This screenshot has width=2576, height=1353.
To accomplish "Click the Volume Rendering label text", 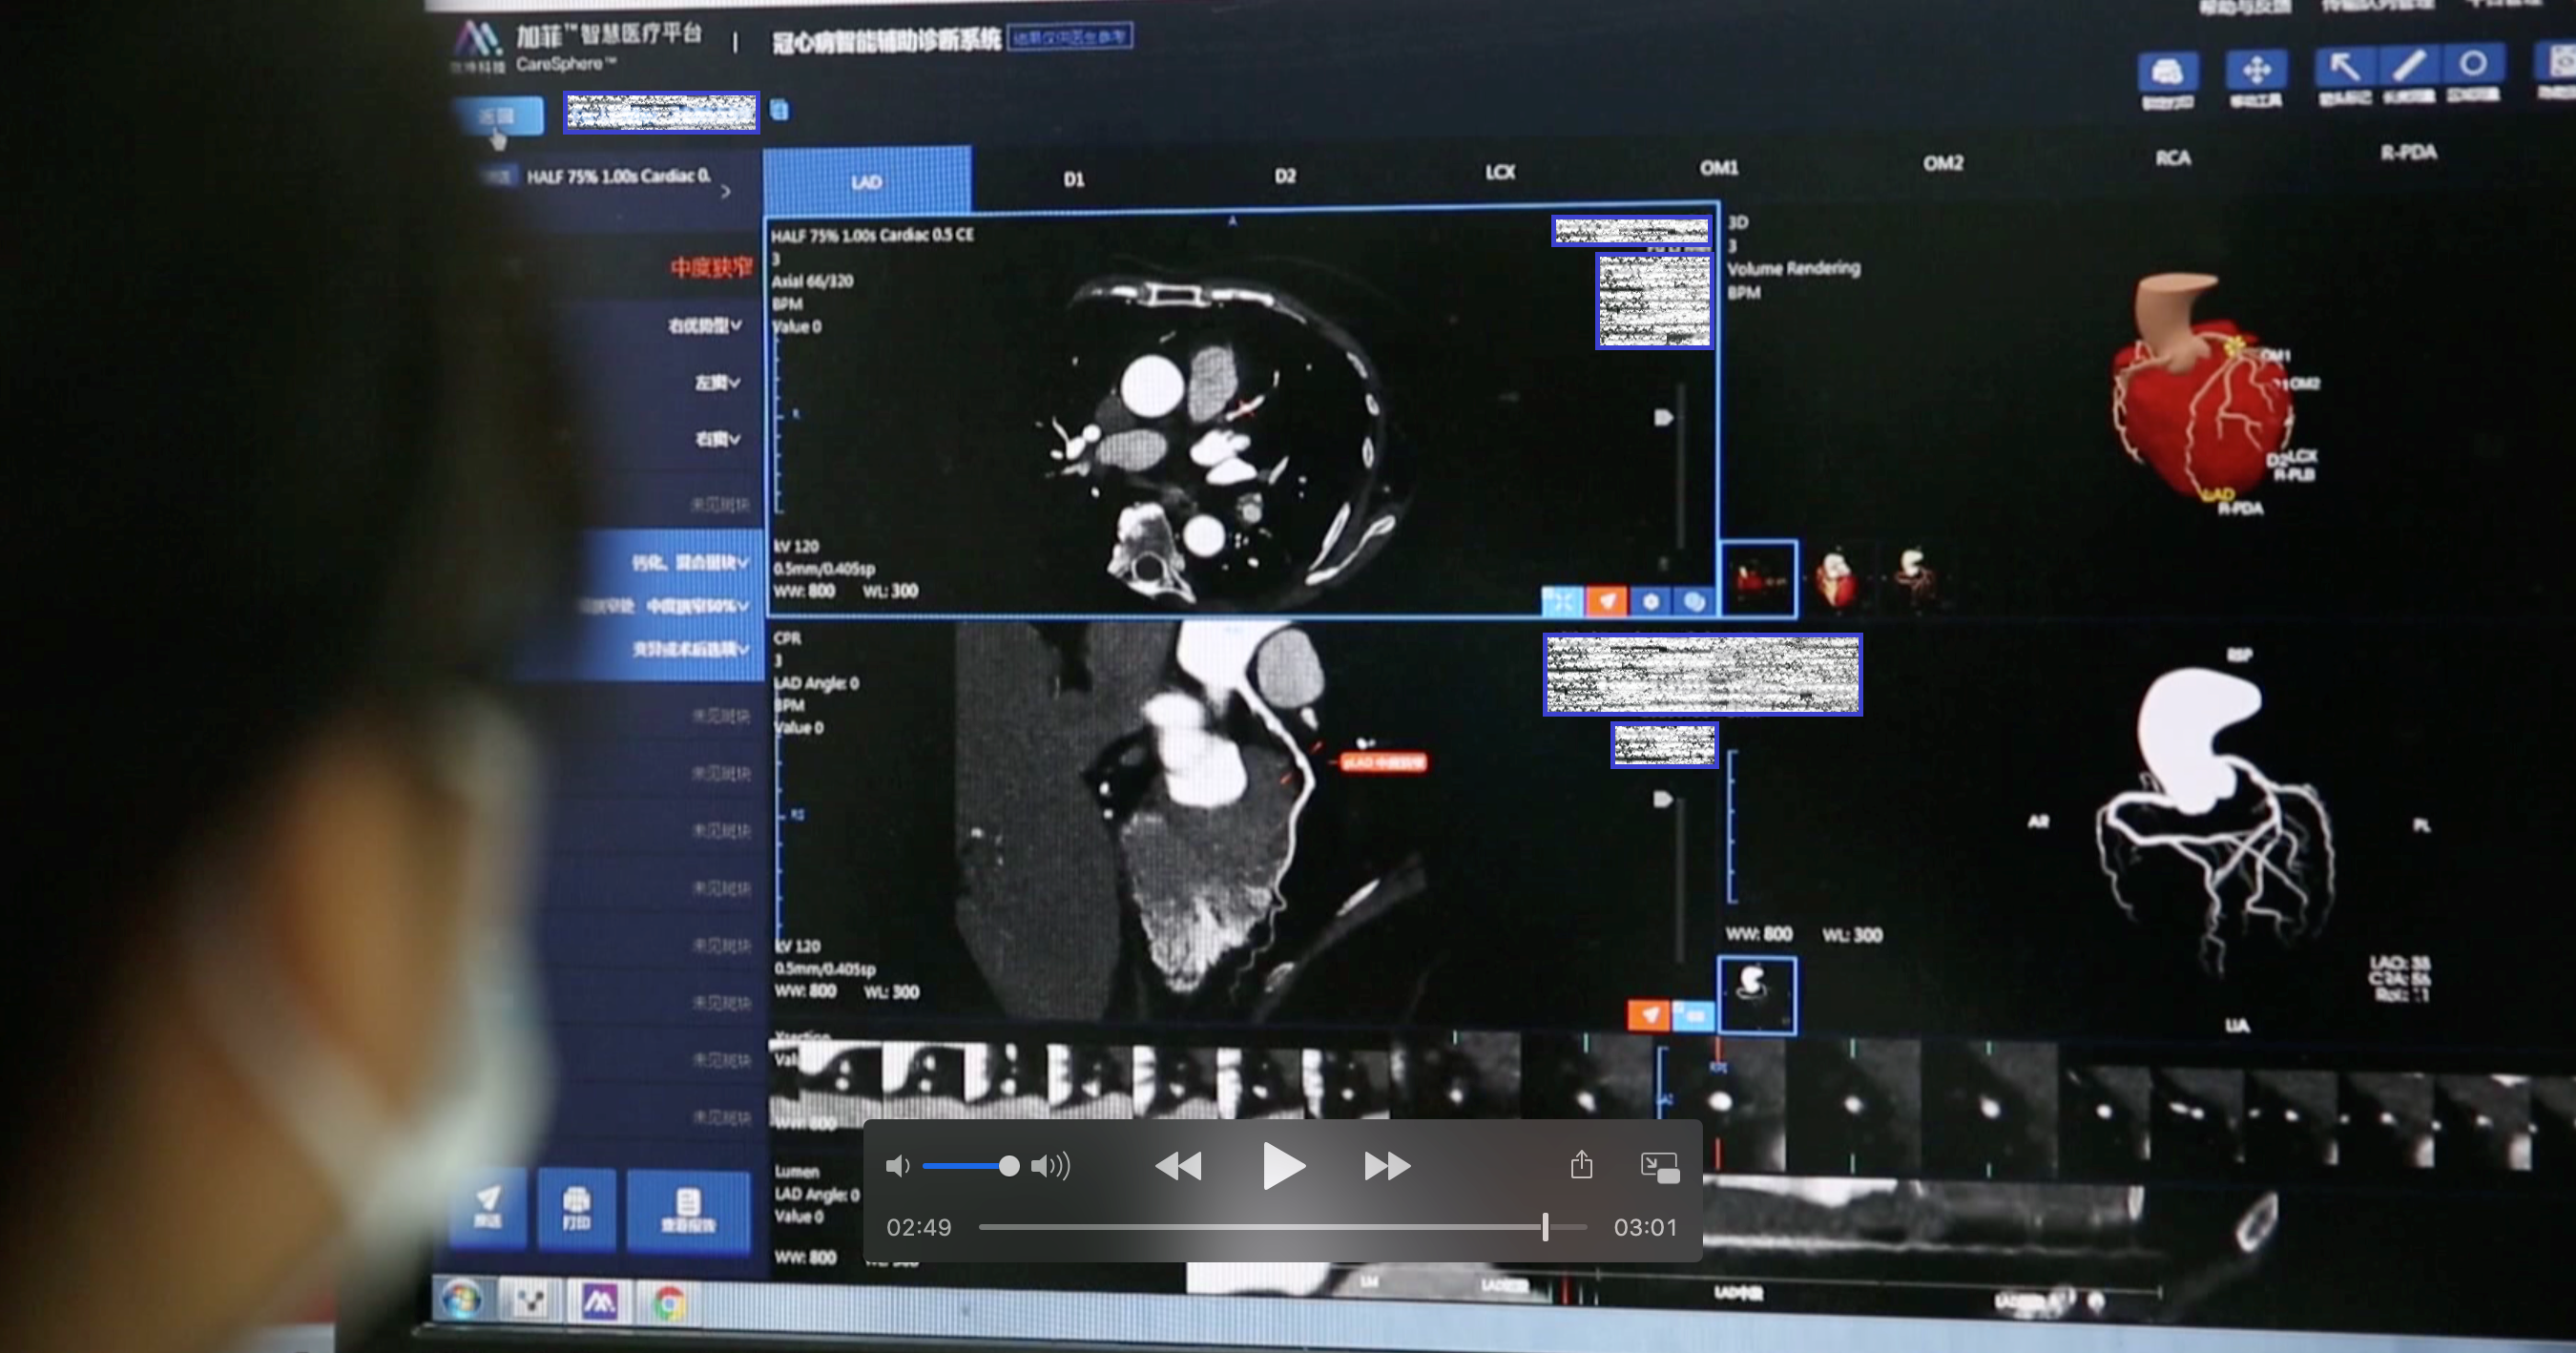I will [x=1794, y=268].
